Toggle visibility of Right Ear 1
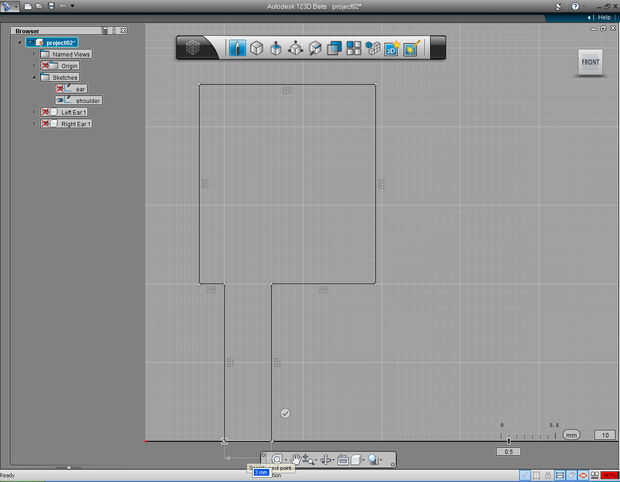 click(x=45, y=123)
